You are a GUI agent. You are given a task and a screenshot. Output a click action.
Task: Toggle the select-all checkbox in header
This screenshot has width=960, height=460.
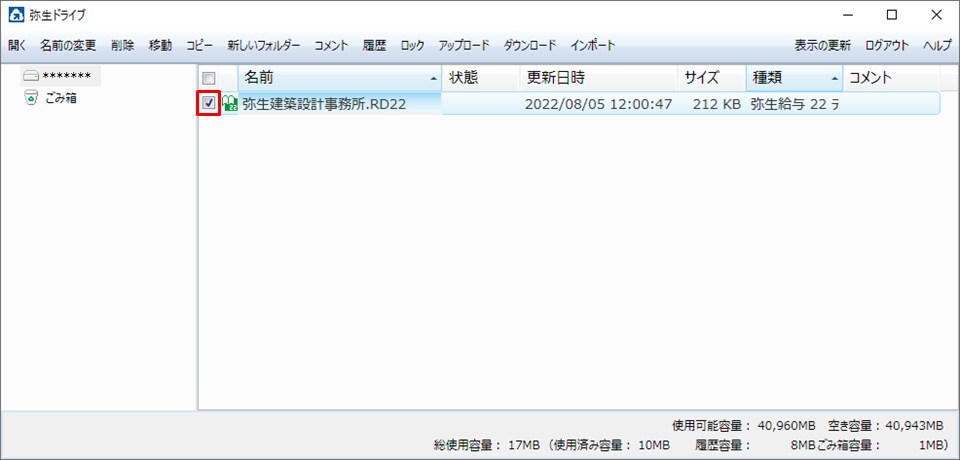[x=209, y=78]
